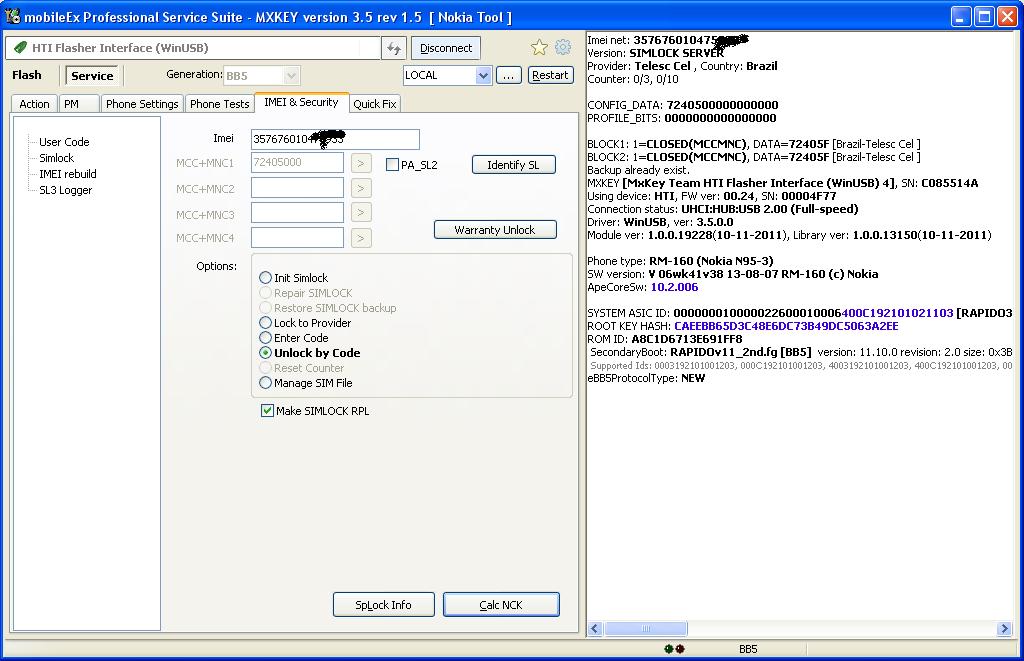
Task: Click the MCC+MNC4 input field
Action: [x=297, y=238]
